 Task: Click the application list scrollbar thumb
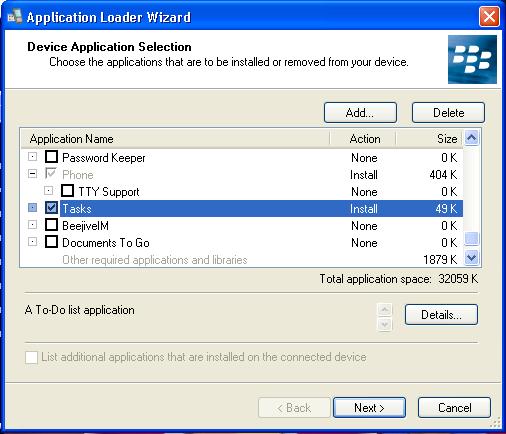click(472, 238)
